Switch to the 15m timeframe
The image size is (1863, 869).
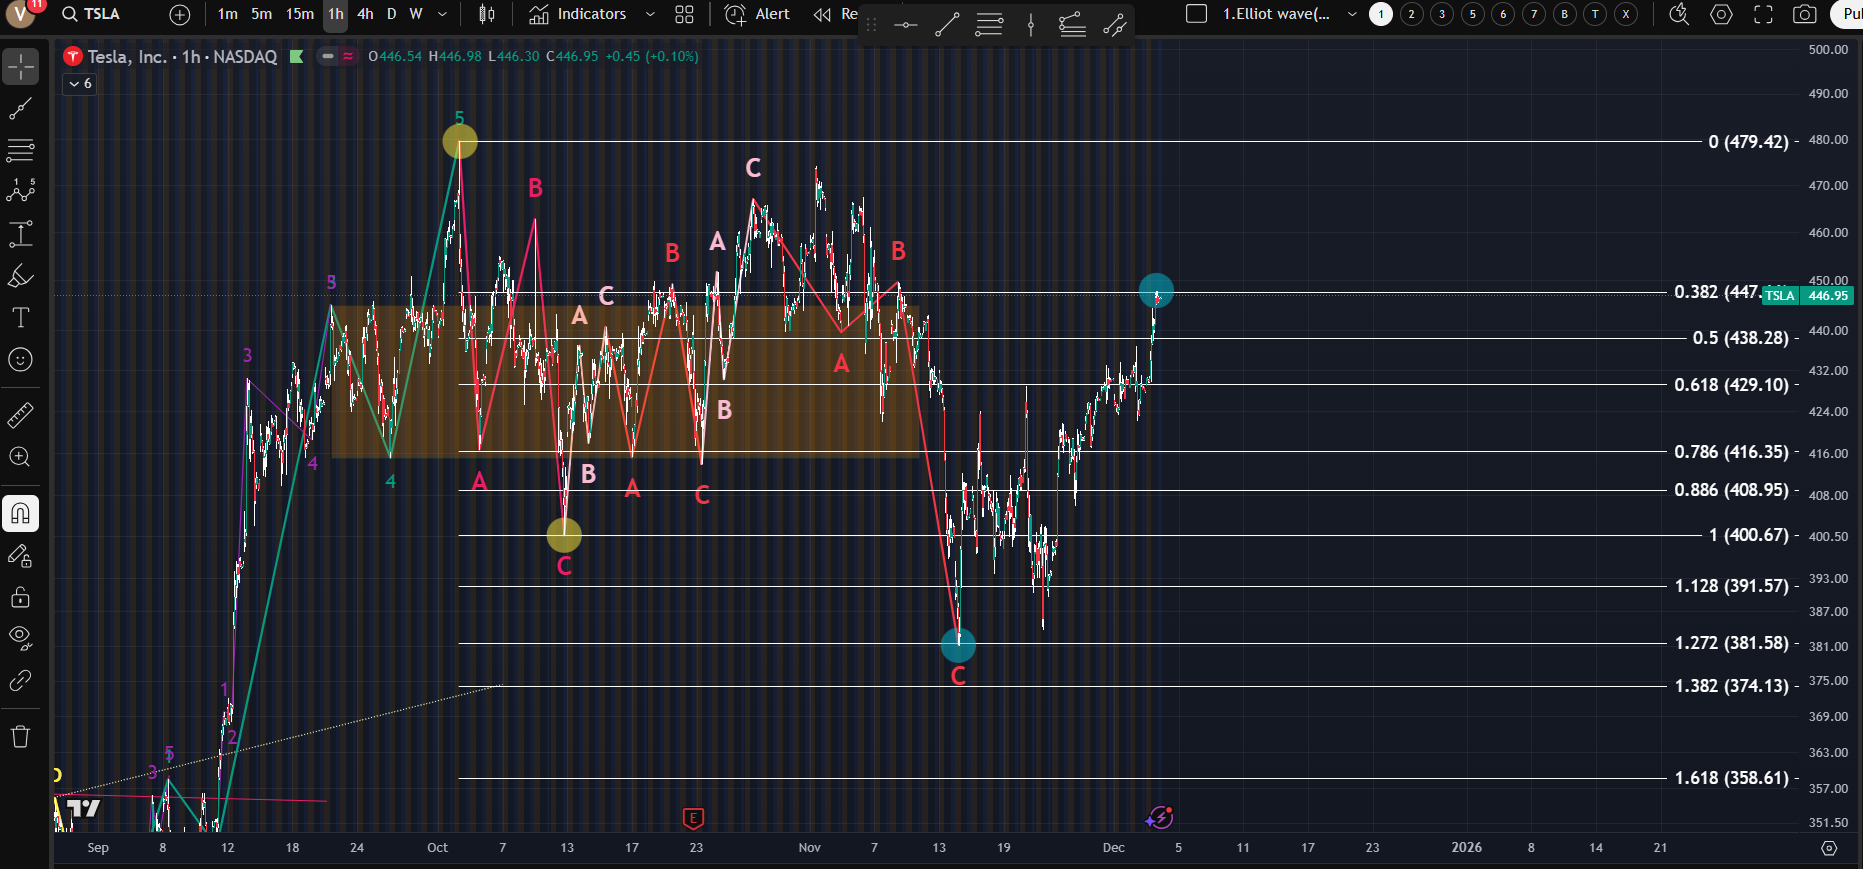300,14
